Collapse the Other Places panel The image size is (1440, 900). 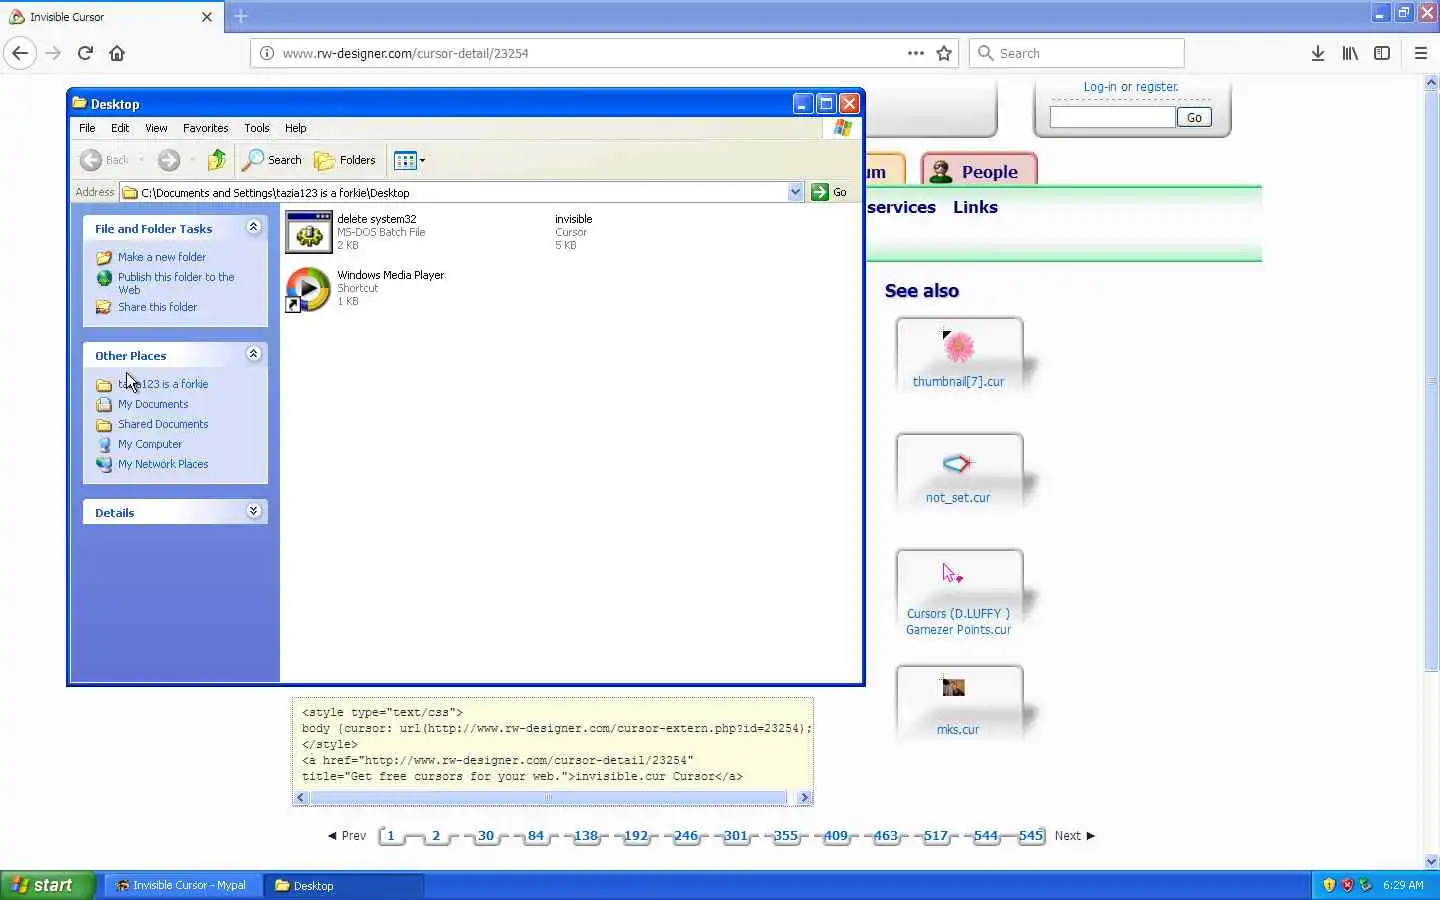click(253, 354)
